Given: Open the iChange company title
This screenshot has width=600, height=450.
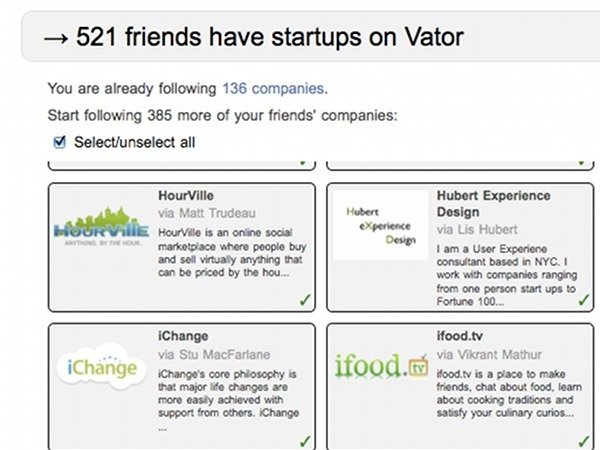Looking at the screenshot, I should point(184,336).
